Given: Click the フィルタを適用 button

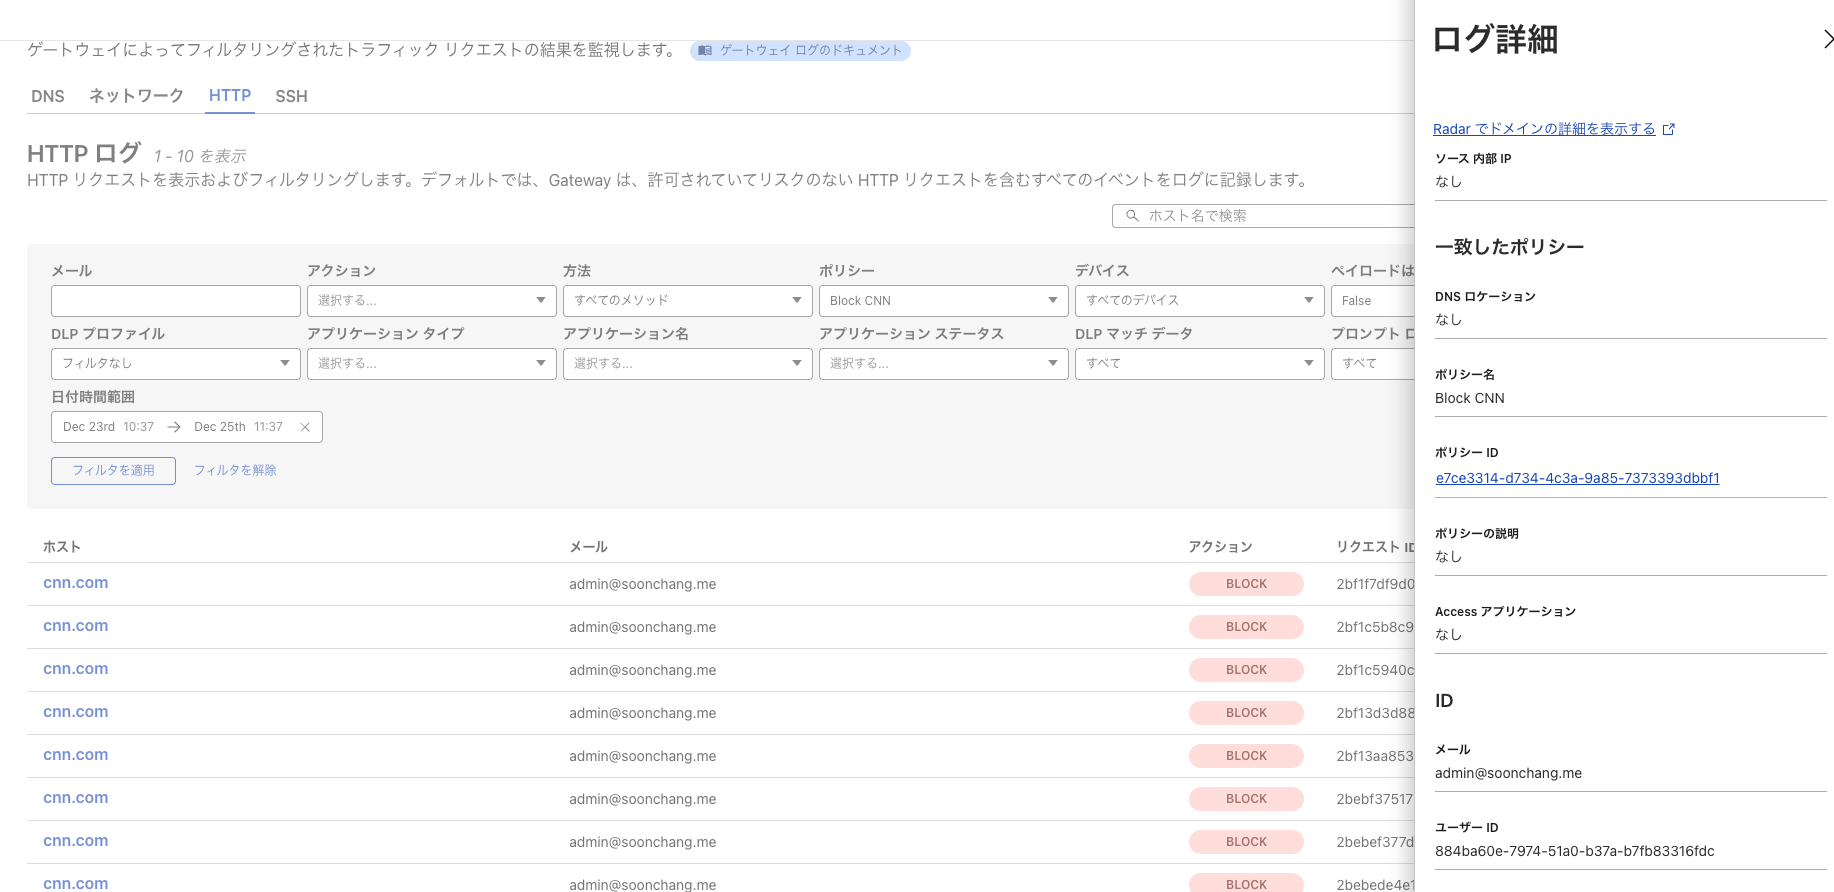Looking at the screenshot, I should pos(113,471).
